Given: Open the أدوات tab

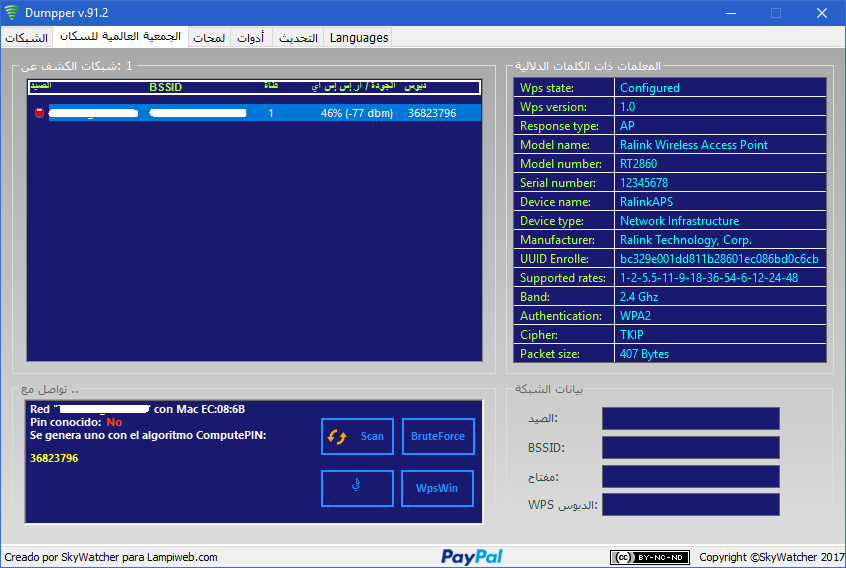Looking at the screenshot, I should click(x=251, y=38).
